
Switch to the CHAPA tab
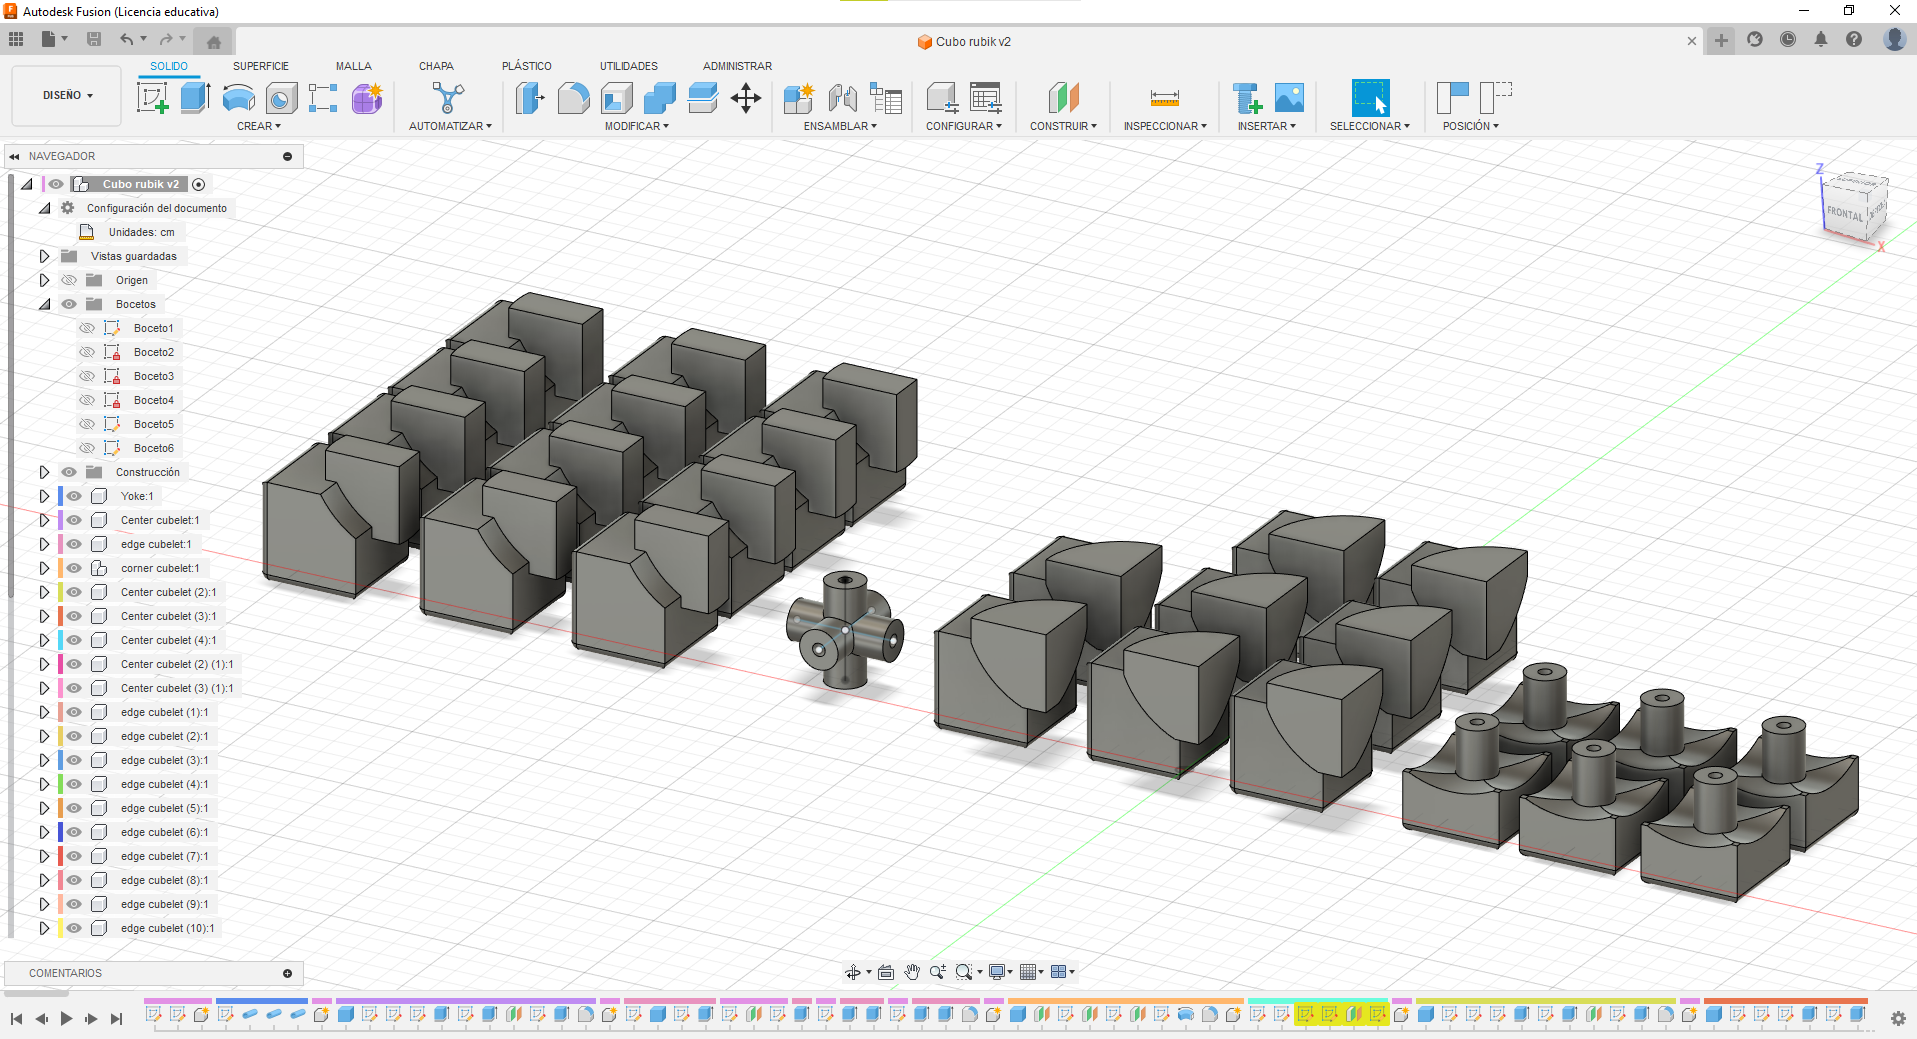click(x=436, y=66)
